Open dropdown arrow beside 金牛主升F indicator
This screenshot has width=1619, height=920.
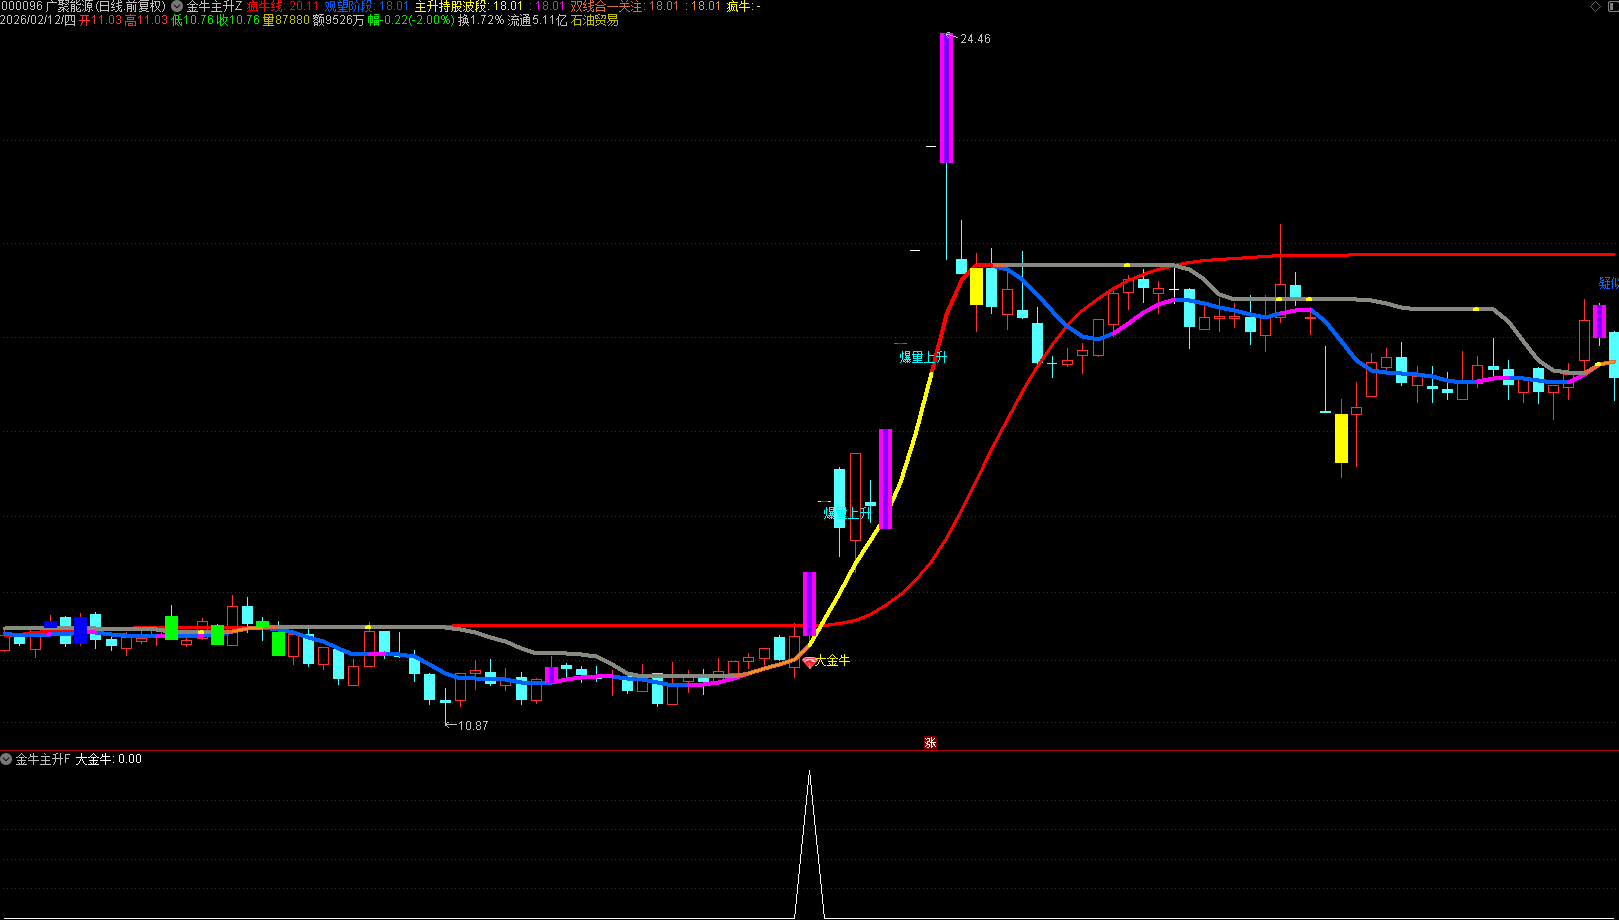(x=6, y=759)
